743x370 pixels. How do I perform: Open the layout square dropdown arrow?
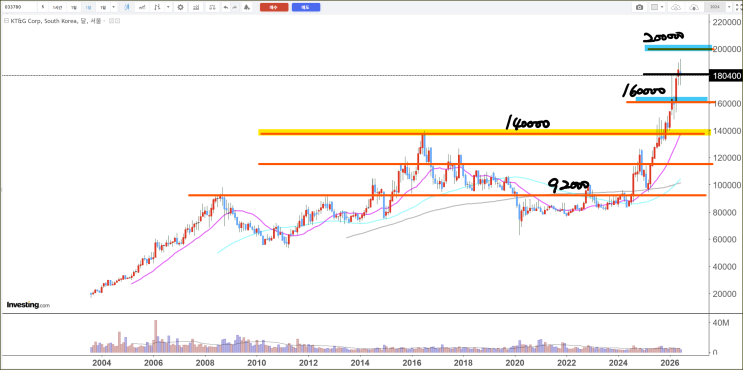(662, 7)
